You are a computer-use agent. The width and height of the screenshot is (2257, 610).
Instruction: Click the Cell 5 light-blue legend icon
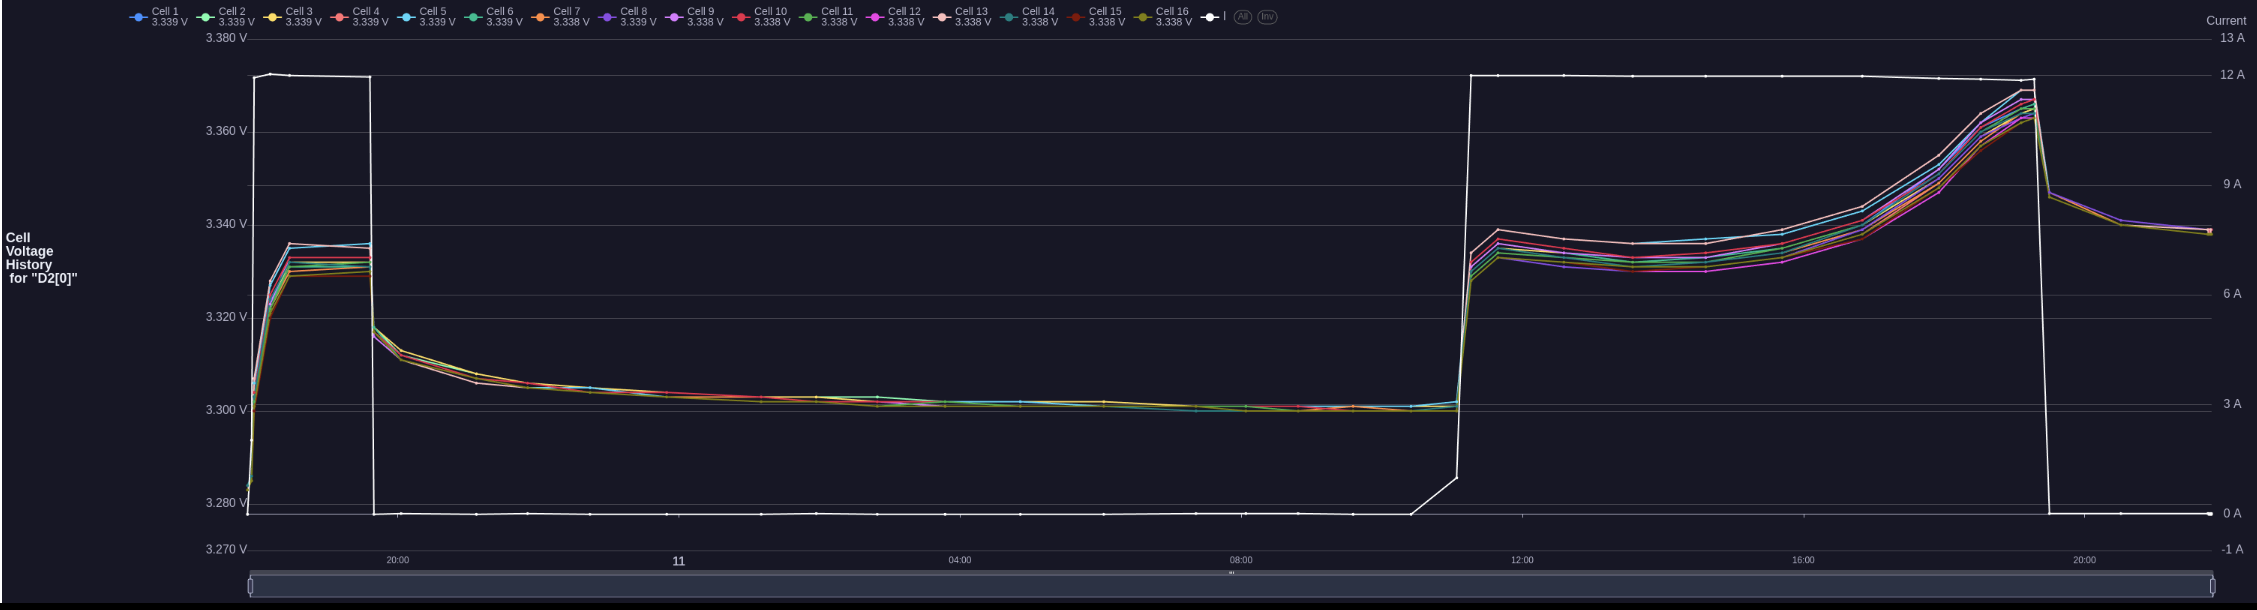(x=406, y=17)
